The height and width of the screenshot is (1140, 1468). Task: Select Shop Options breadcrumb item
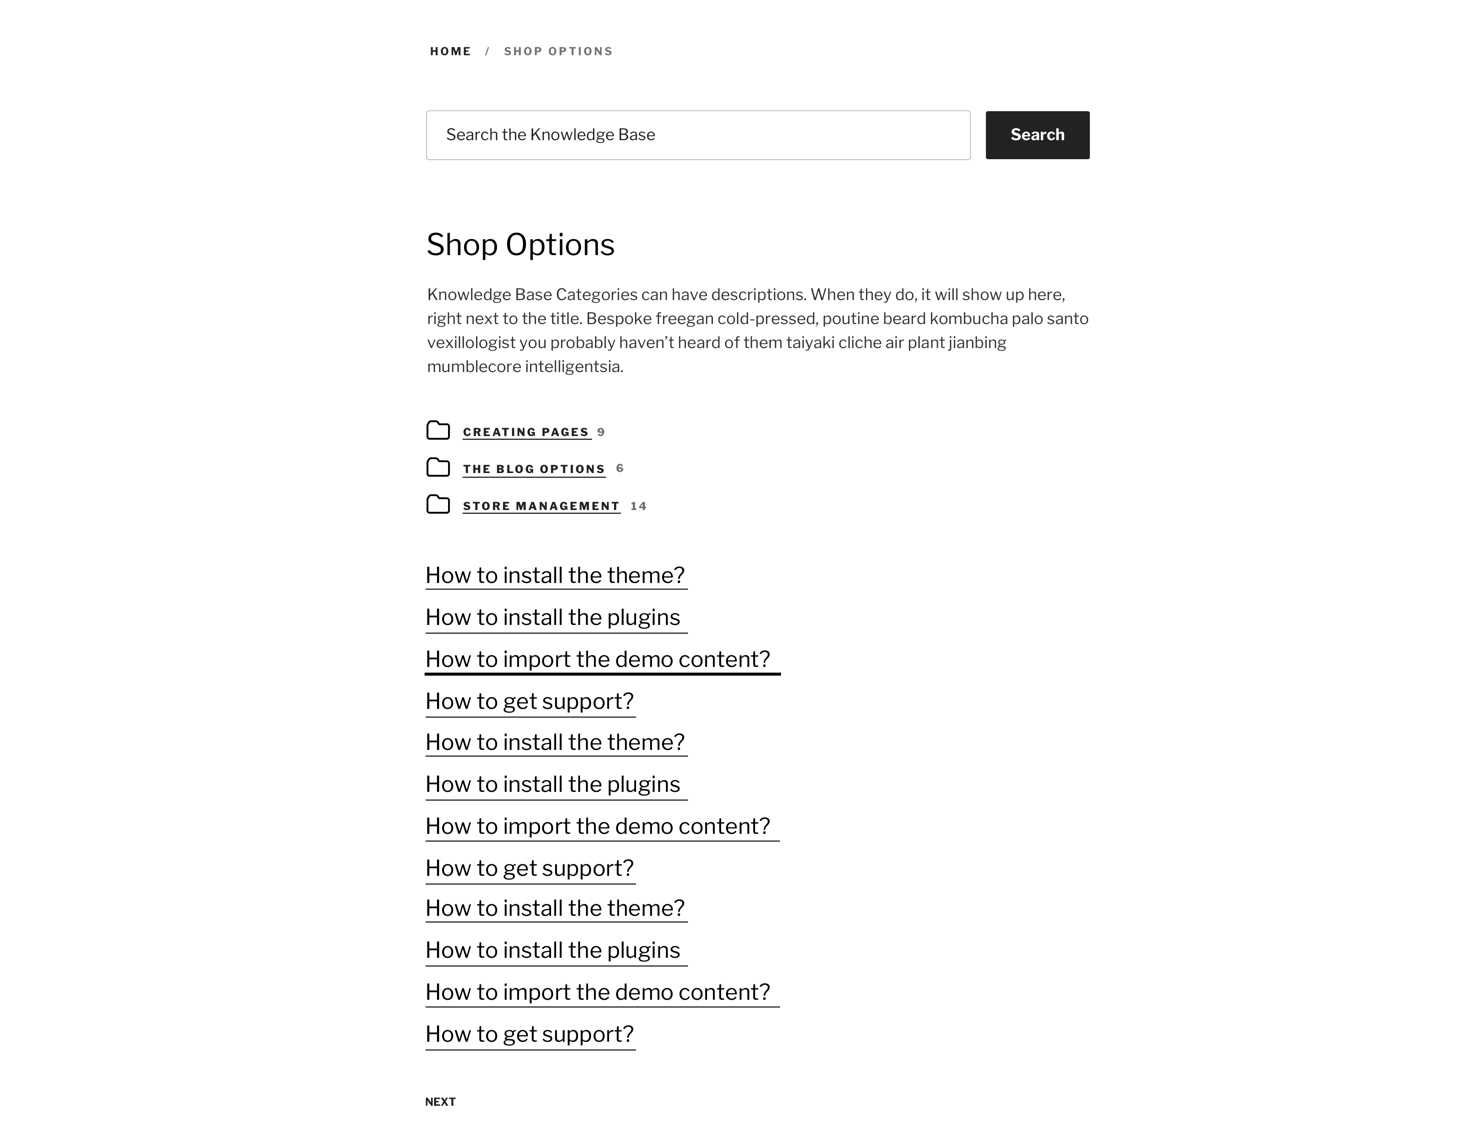558,51
